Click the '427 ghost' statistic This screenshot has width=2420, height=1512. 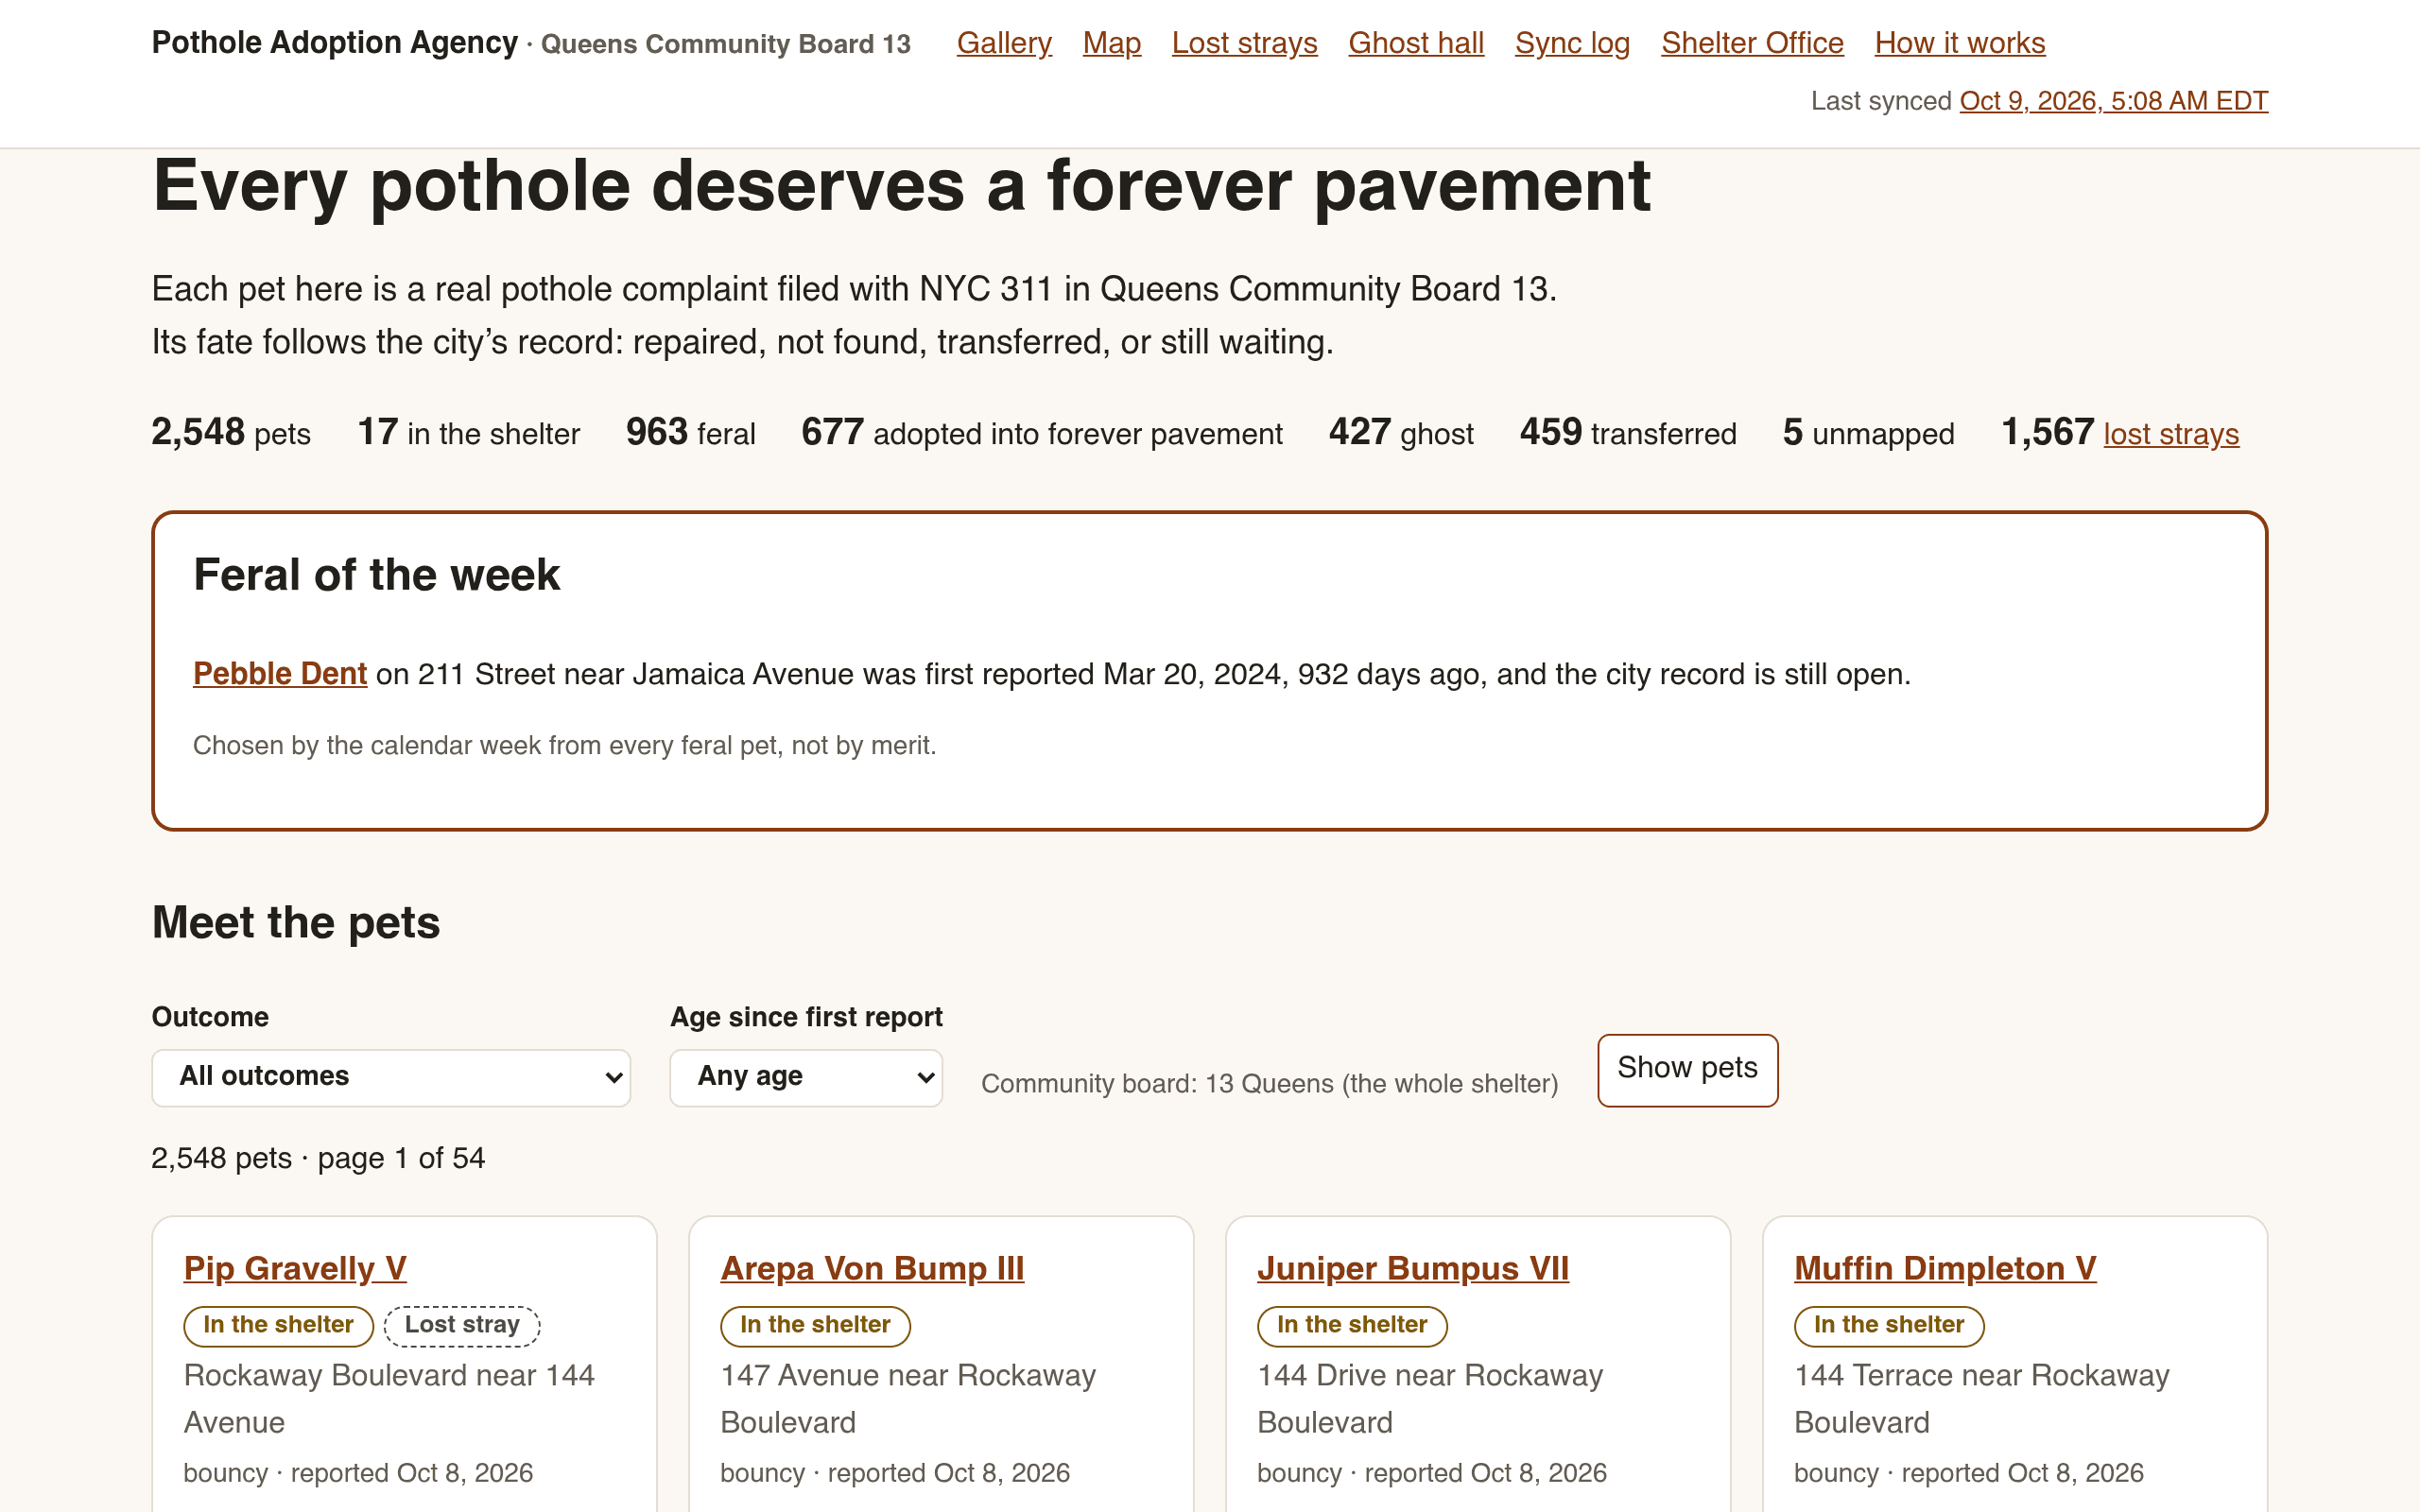coord(1400,433)
